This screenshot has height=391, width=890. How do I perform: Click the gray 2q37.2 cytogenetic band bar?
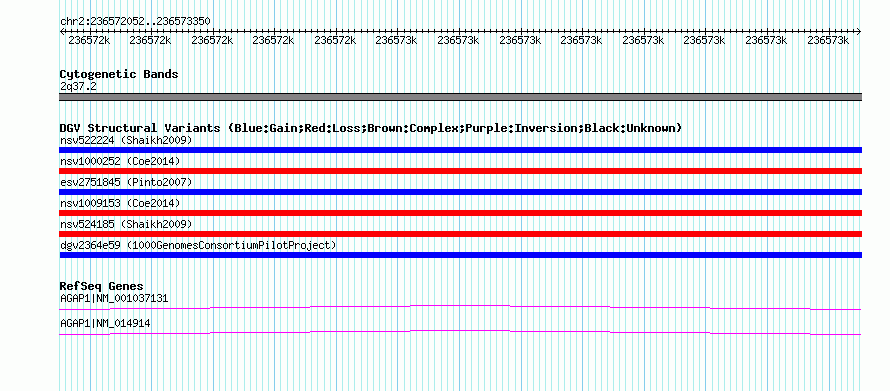tap(460, 97)
